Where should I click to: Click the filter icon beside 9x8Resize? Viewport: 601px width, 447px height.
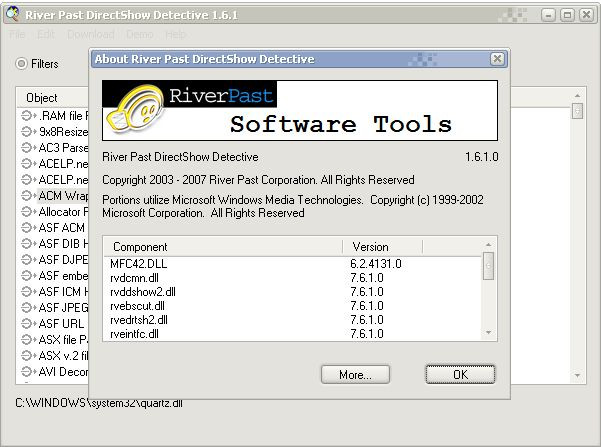28,131
